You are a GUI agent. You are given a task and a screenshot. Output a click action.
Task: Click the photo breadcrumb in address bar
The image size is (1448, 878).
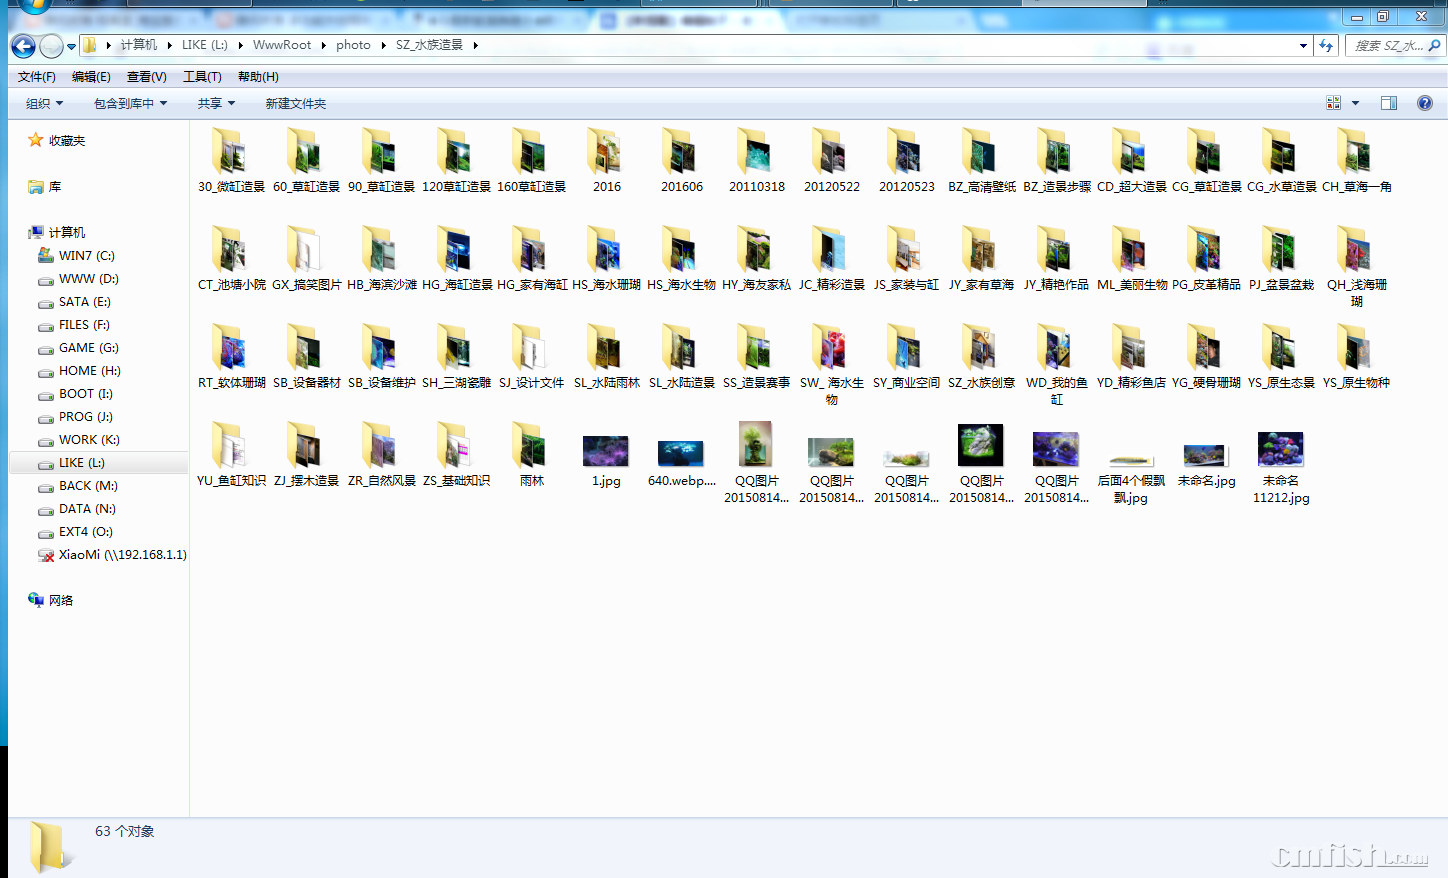pos(353,45)
